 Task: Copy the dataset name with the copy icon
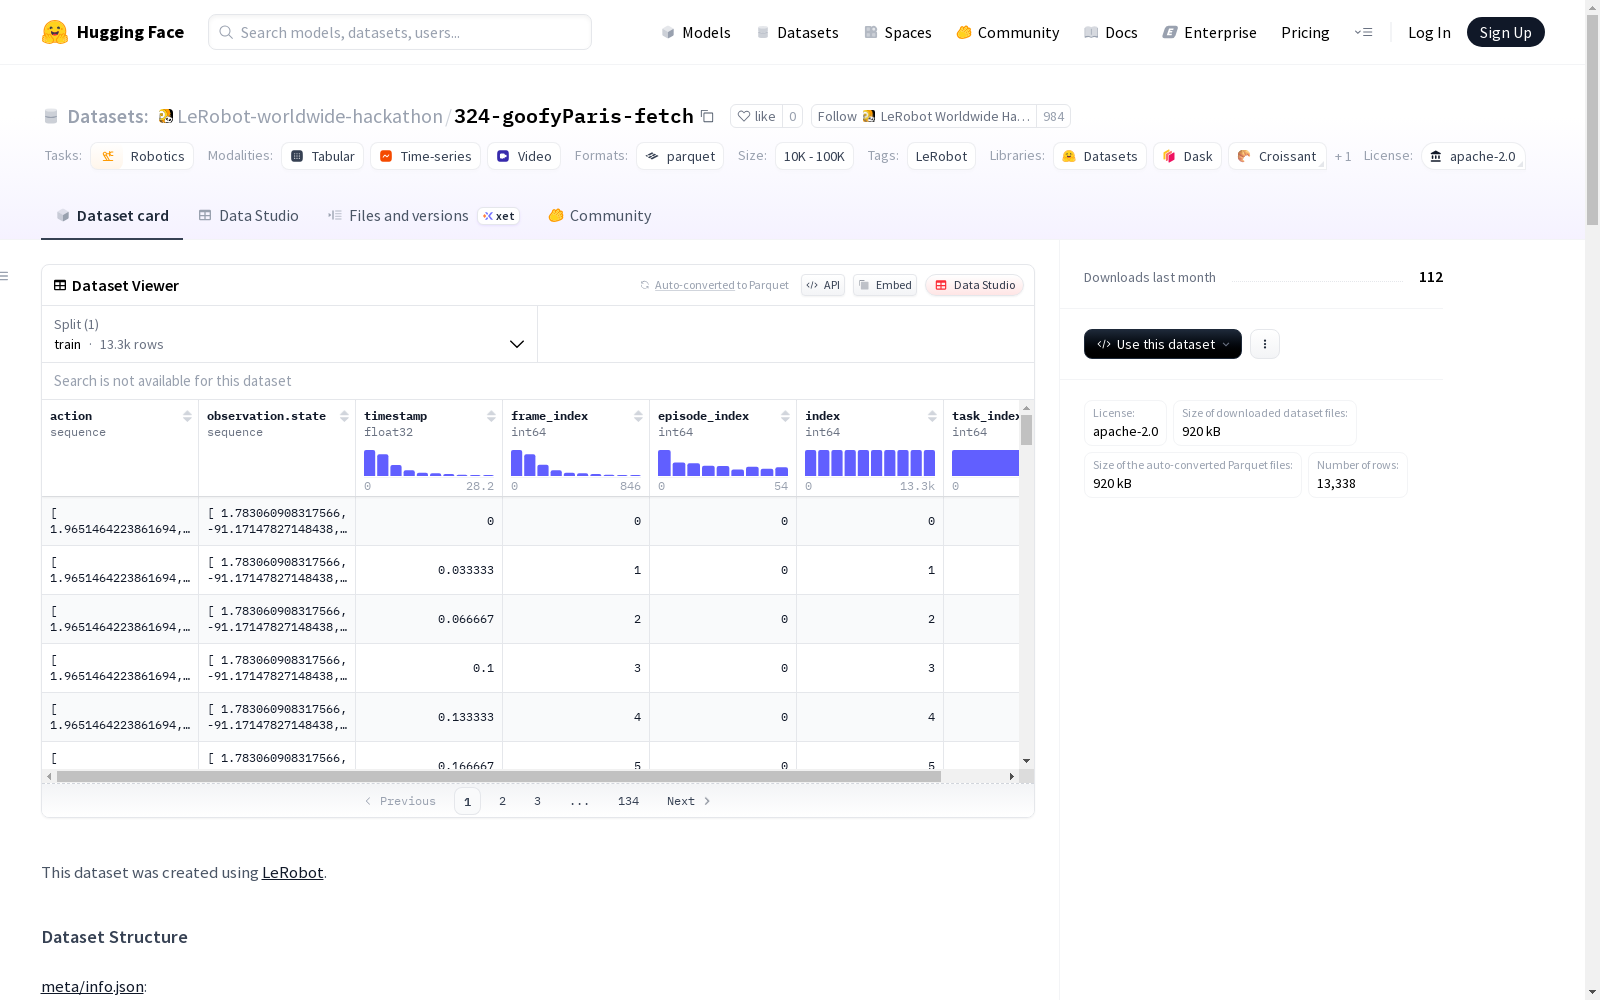(707, 116)
